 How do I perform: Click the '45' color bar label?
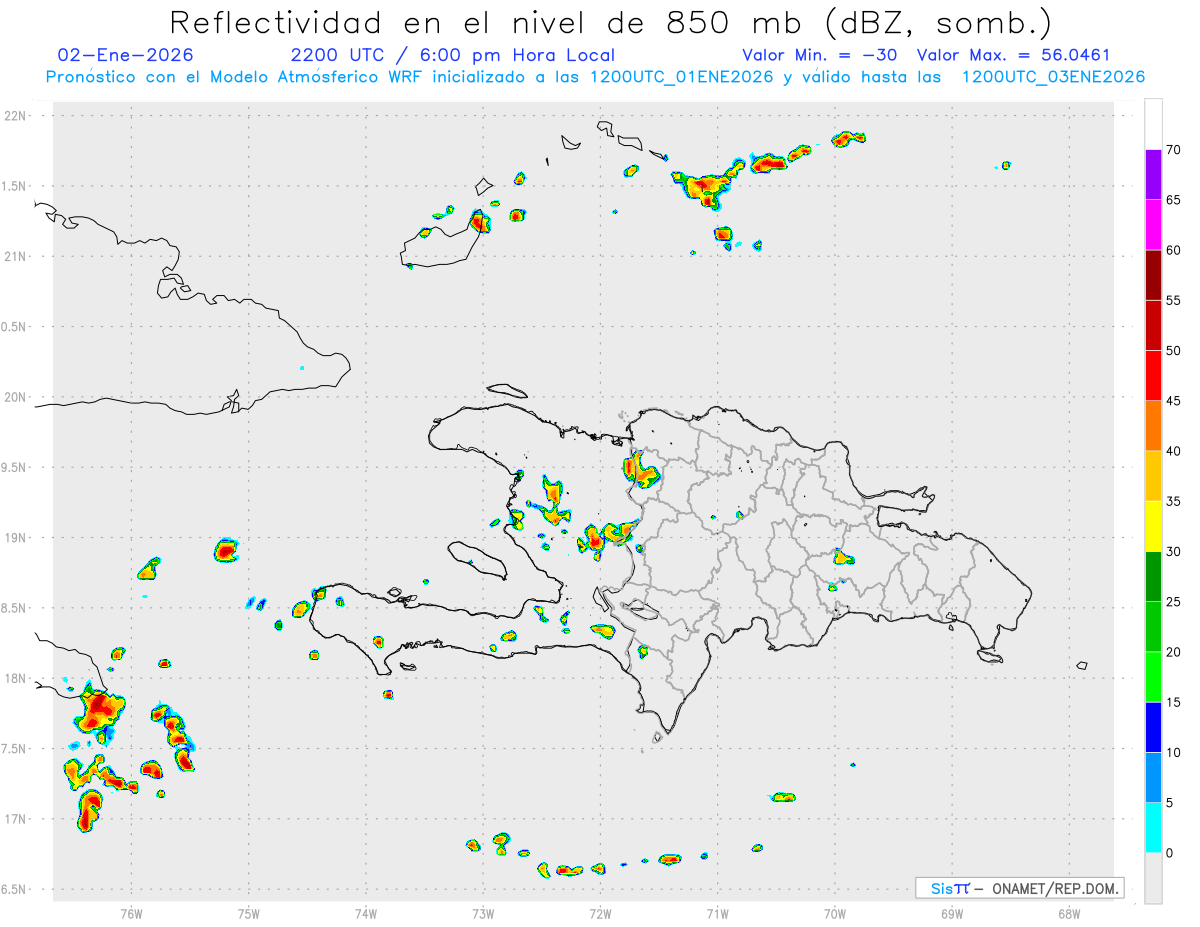pyautogui.click(x=1174, y=401)
